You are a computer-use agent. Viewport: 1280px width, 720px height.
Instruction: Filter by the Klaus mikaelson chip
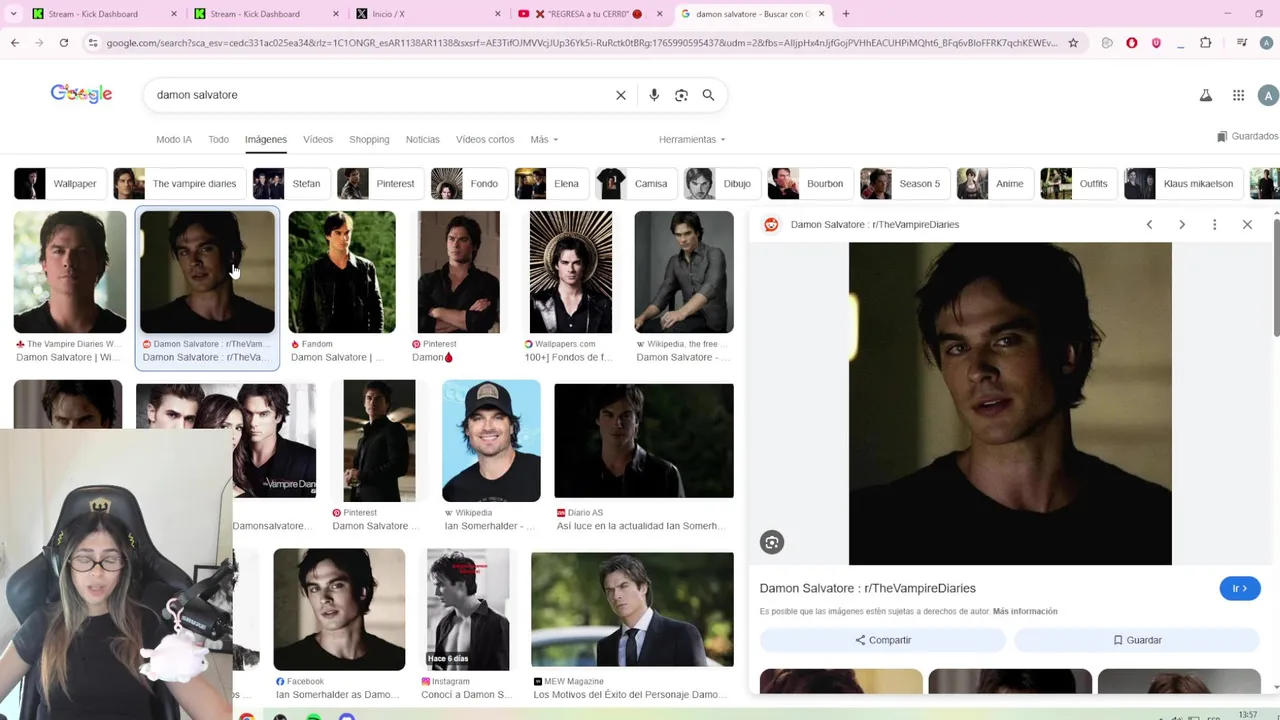[1182, 184]
